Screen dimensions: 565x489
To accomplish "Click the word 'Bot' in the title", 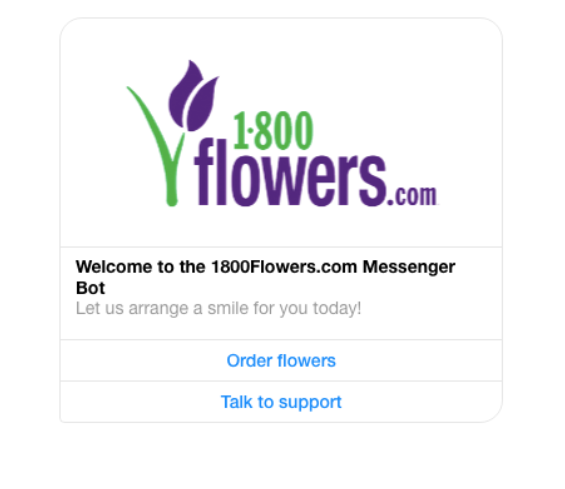I will tap(90, 288).
